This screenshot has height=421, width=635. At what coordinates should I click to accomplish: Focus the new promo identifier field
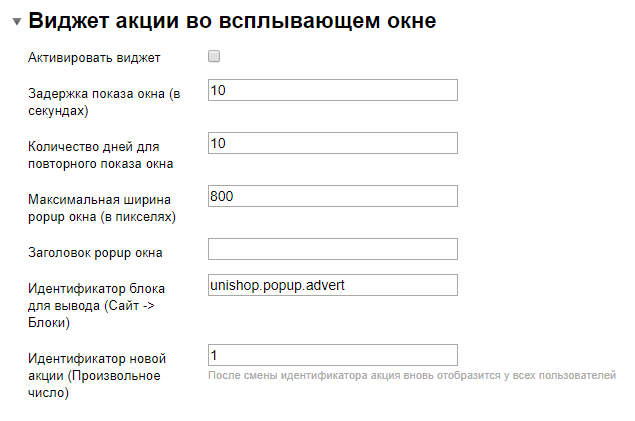click(332, 355)
